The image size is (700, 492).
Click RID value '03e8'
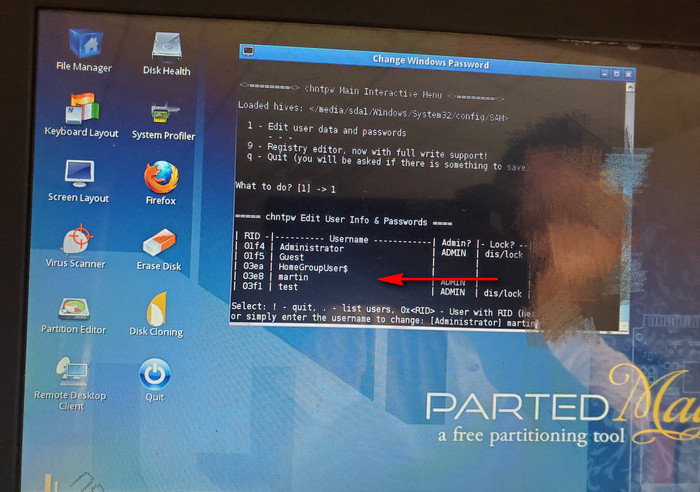(x=253, y=276)
